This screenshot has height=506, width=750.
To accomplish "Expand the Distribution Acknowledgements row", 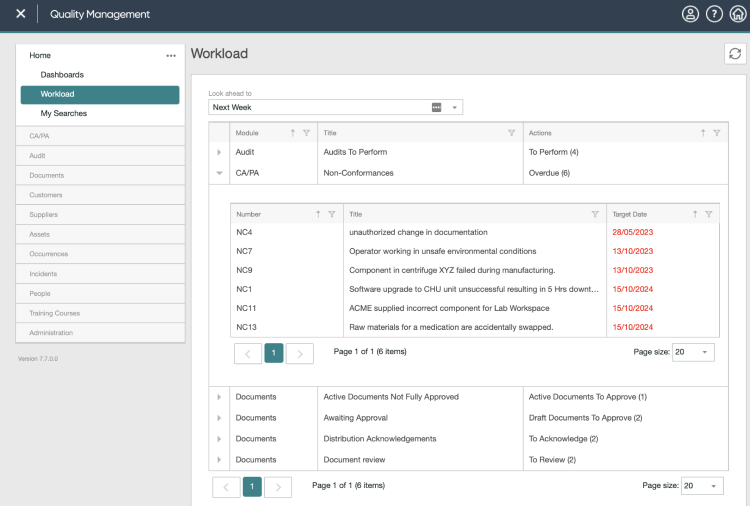I will point(219,439).
